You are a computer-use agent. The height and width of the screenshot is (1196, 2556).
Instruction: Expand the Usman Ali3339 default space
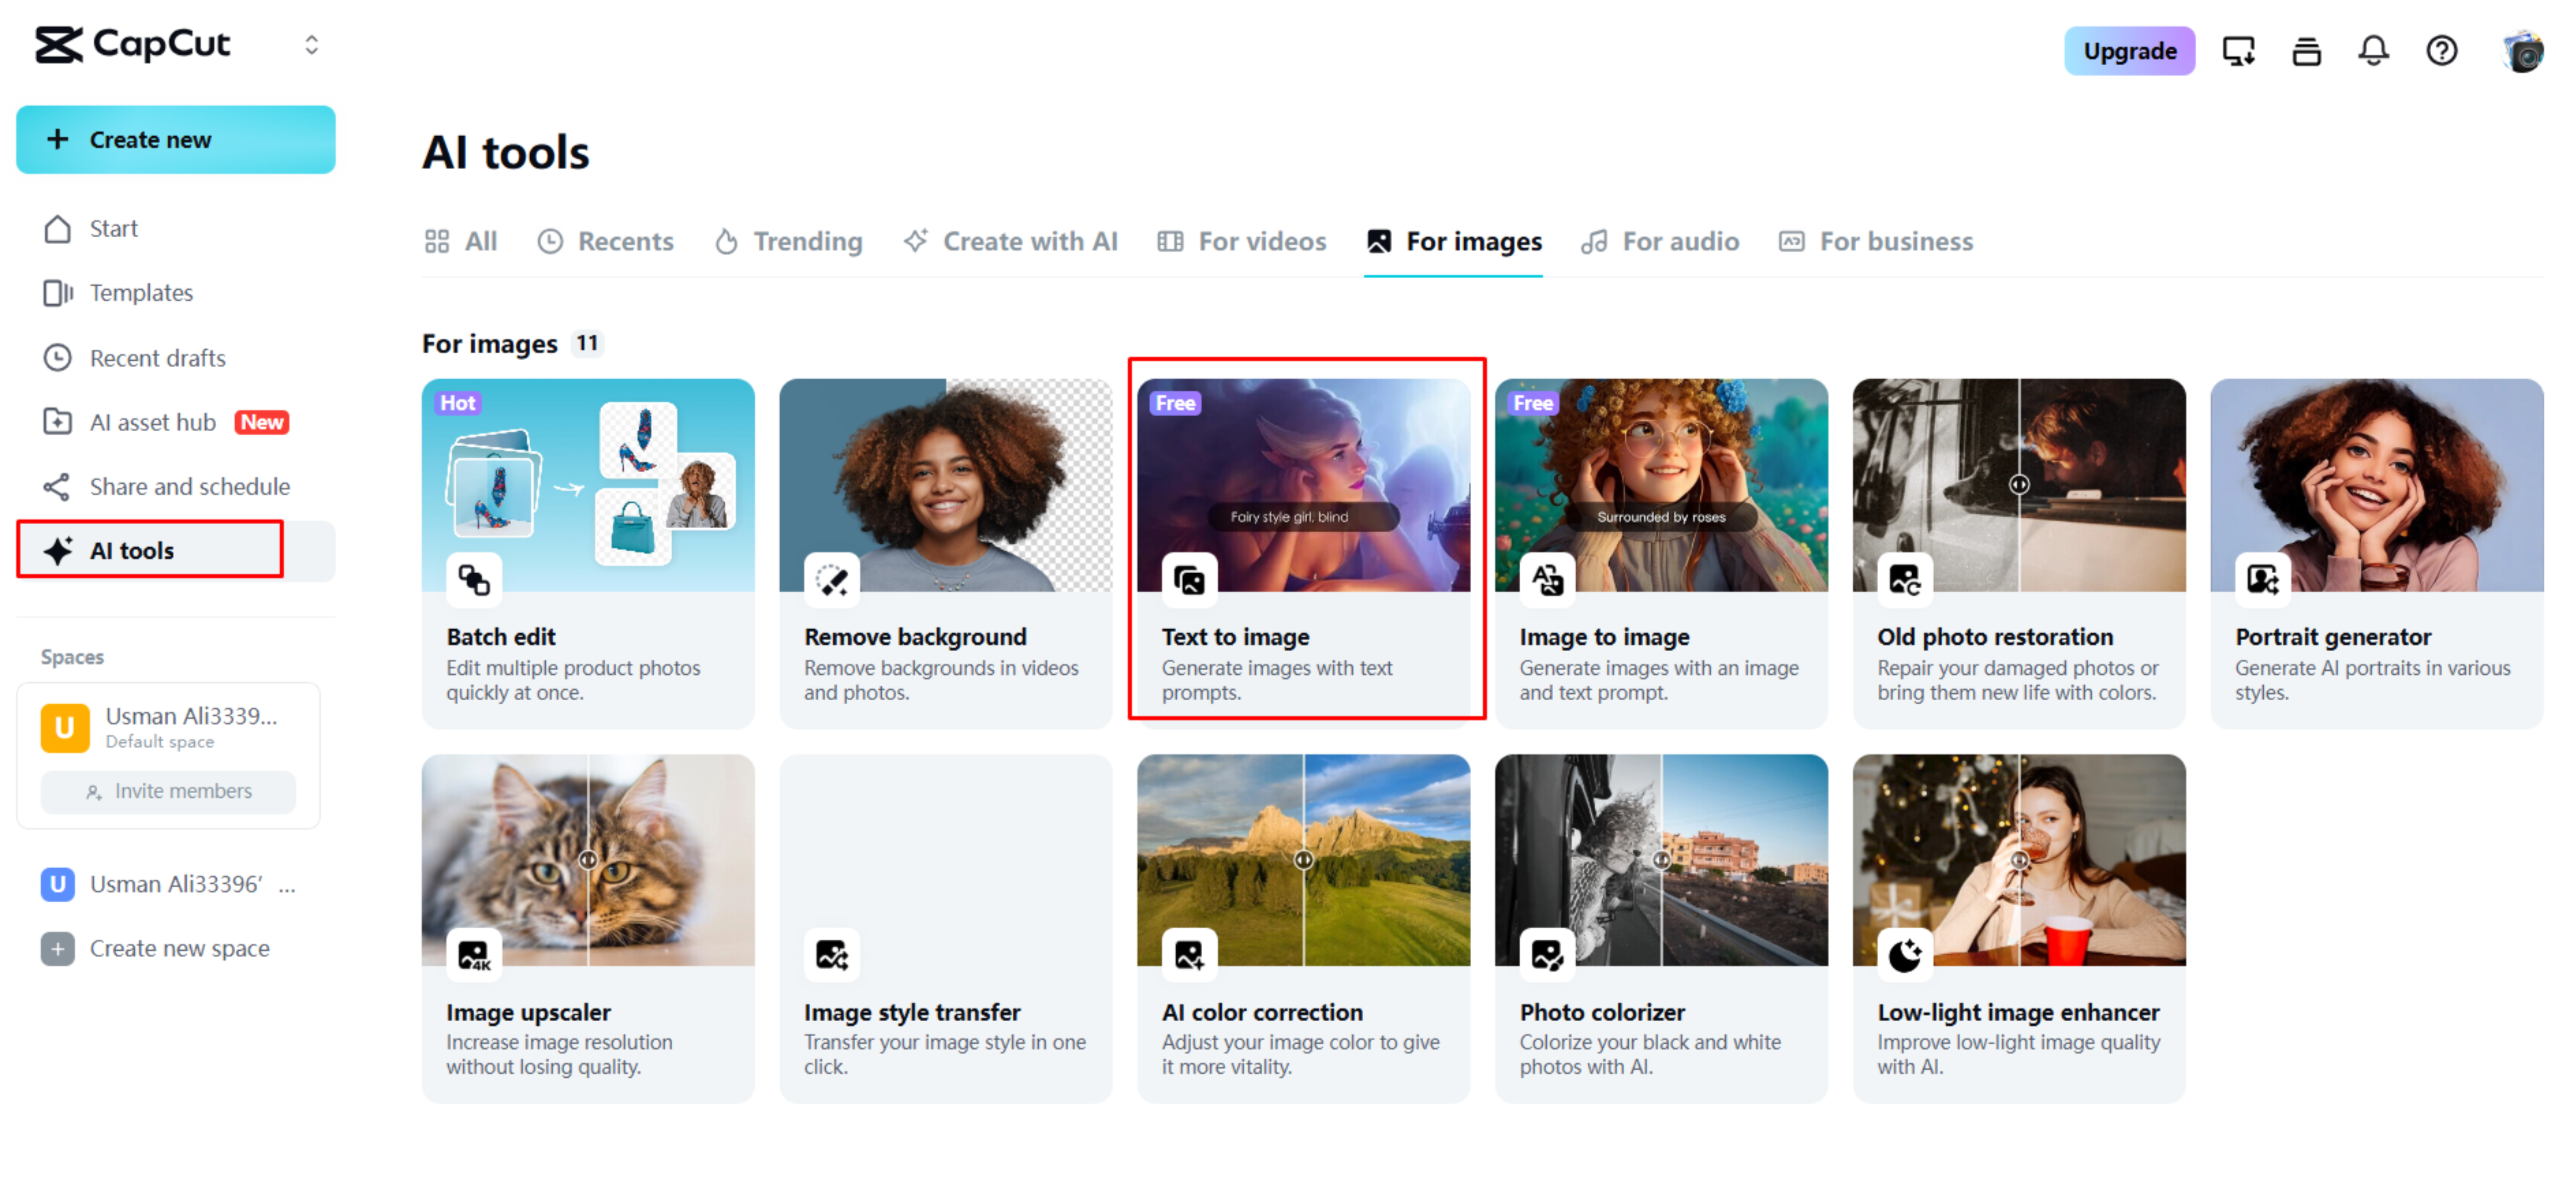point(168,727)
